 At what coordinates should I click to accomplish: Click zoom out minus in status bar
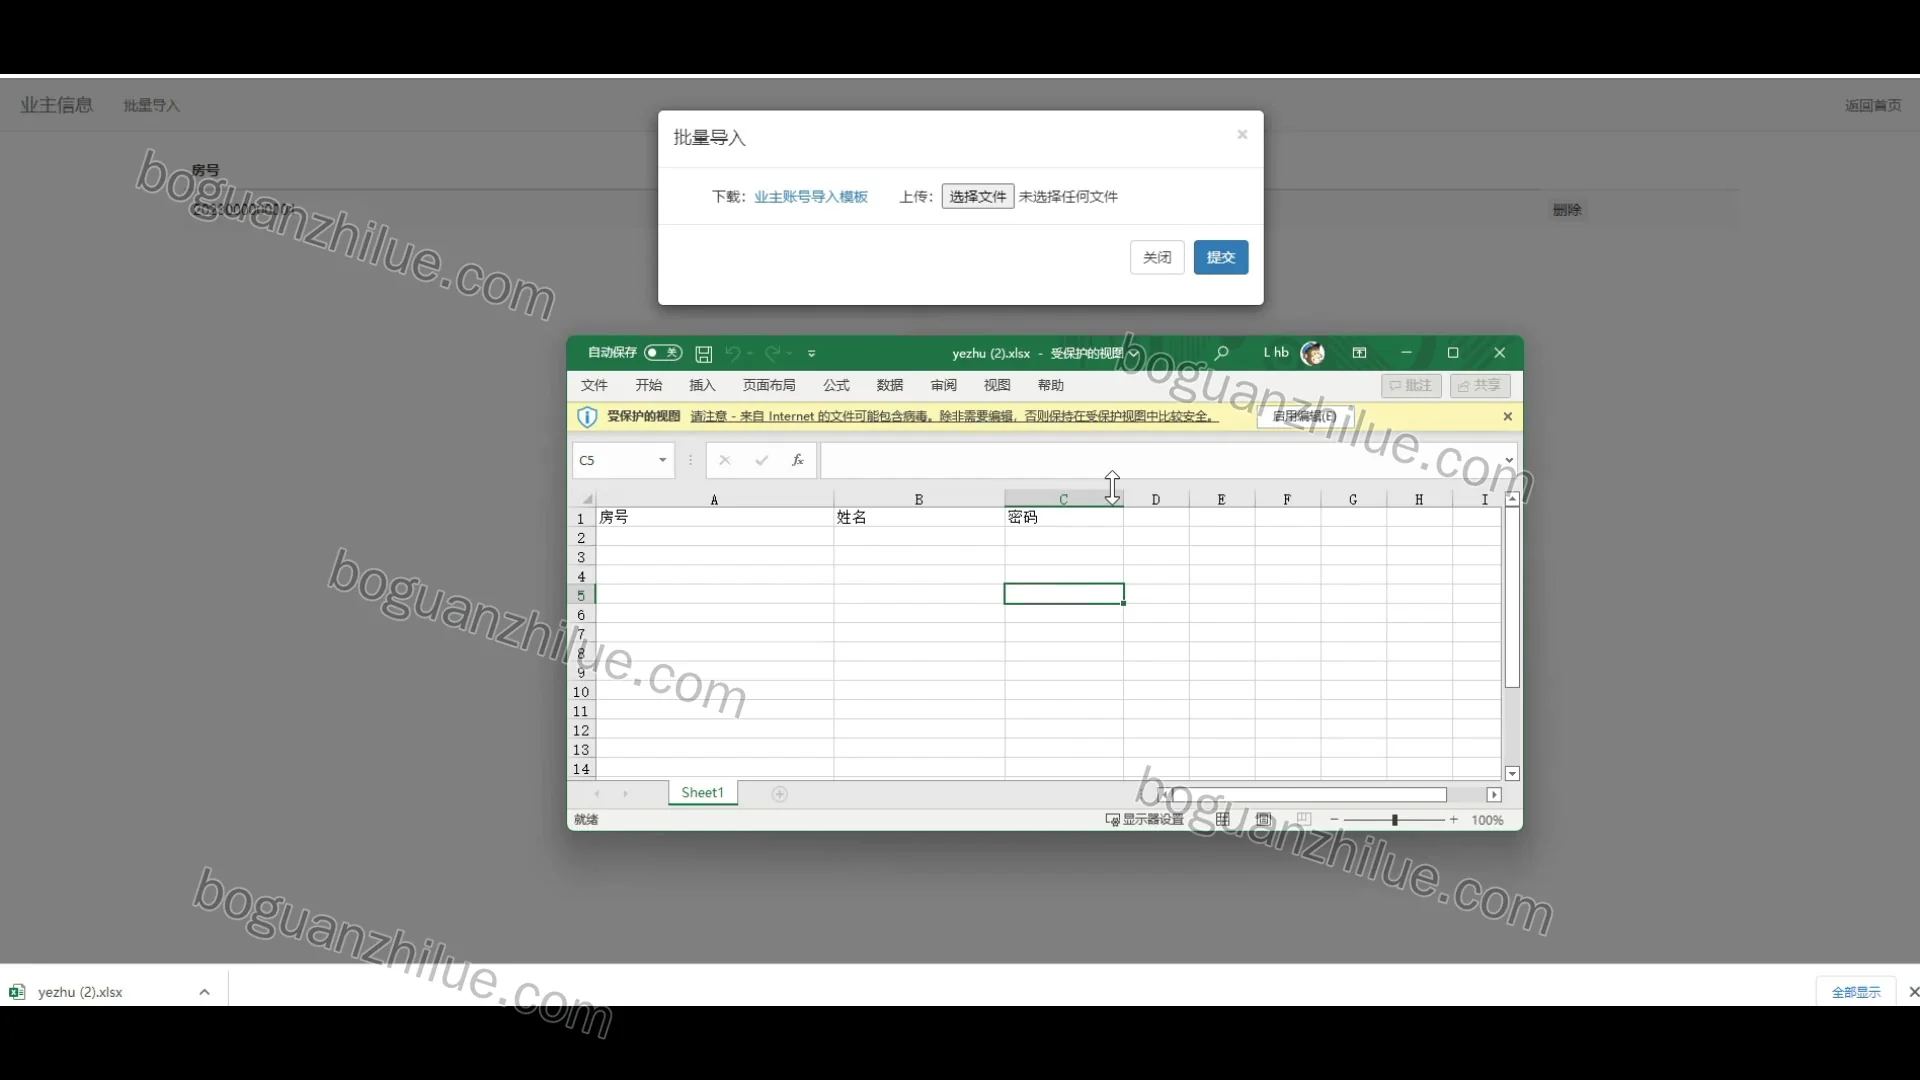click(x=1334, y=819)
